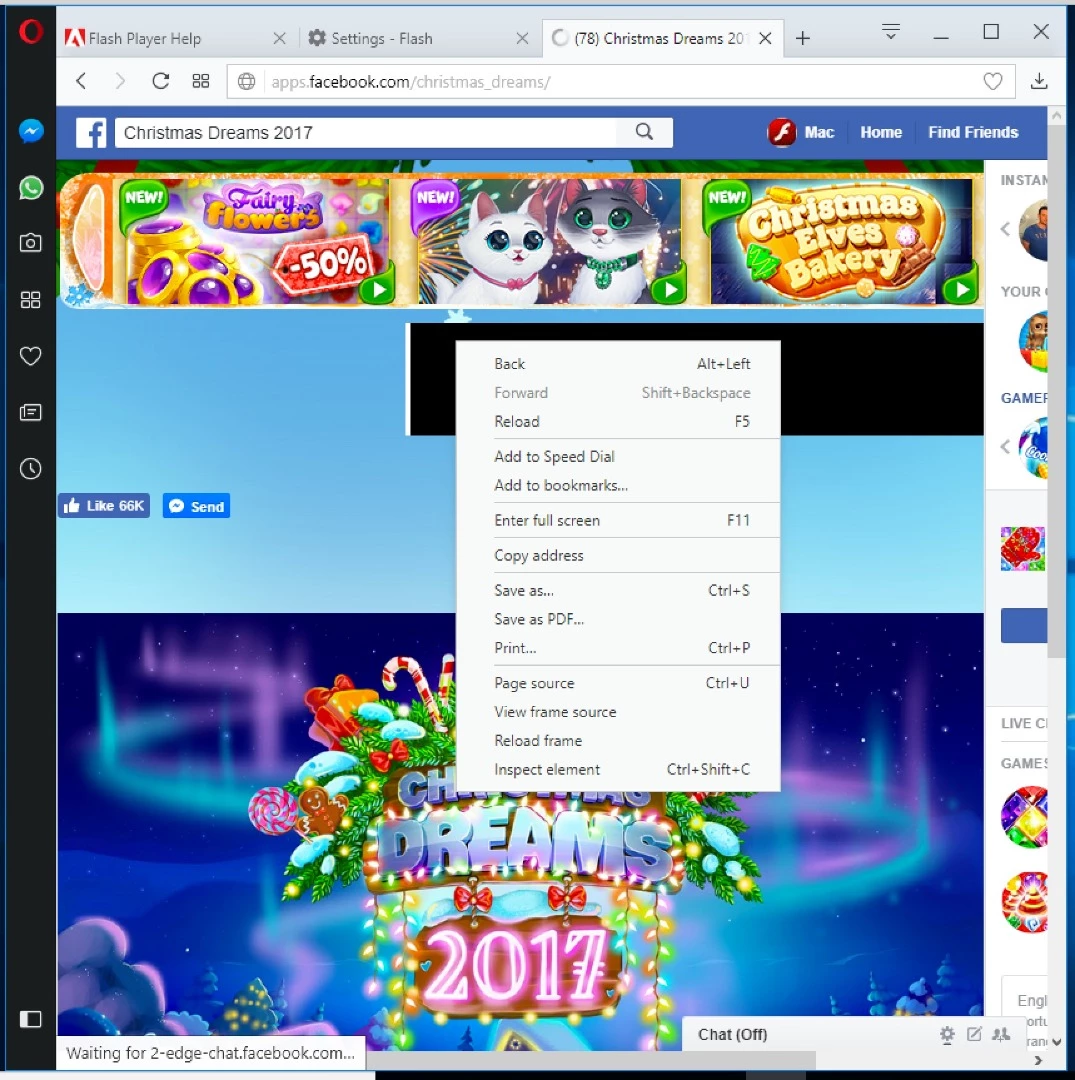Open Facebook Messenger in Opera sidebar

tap(31, 131)
